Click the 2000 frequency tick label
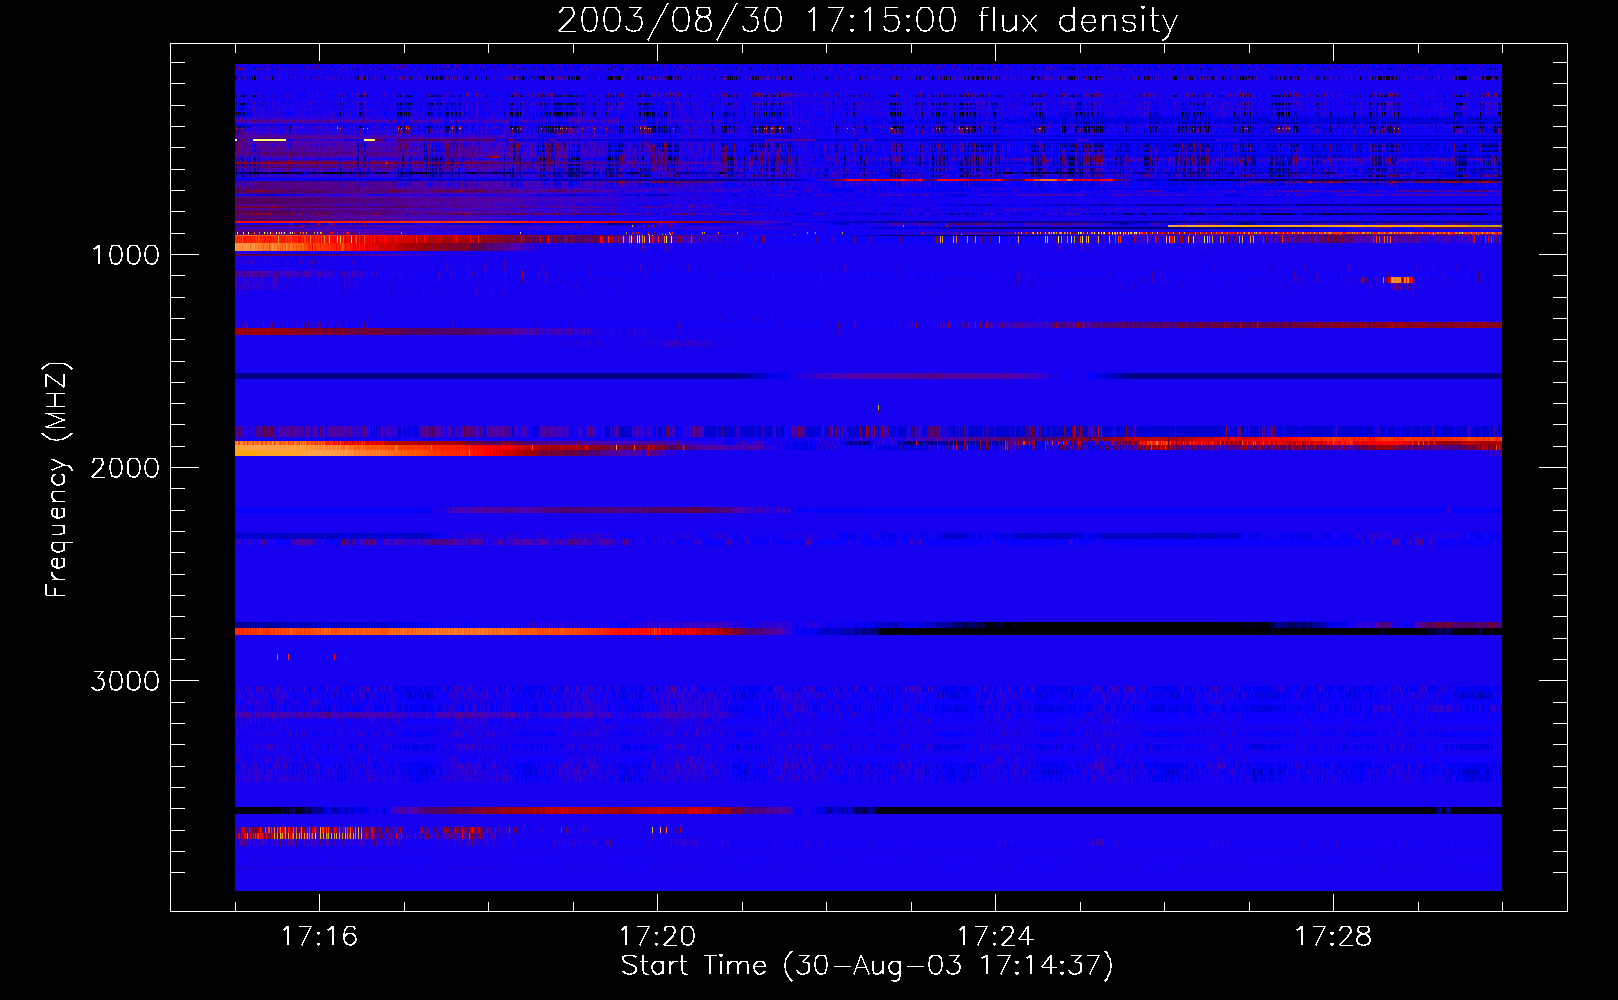Image resolution: width=1618 pixels, height=1000 pixels. 125,468
